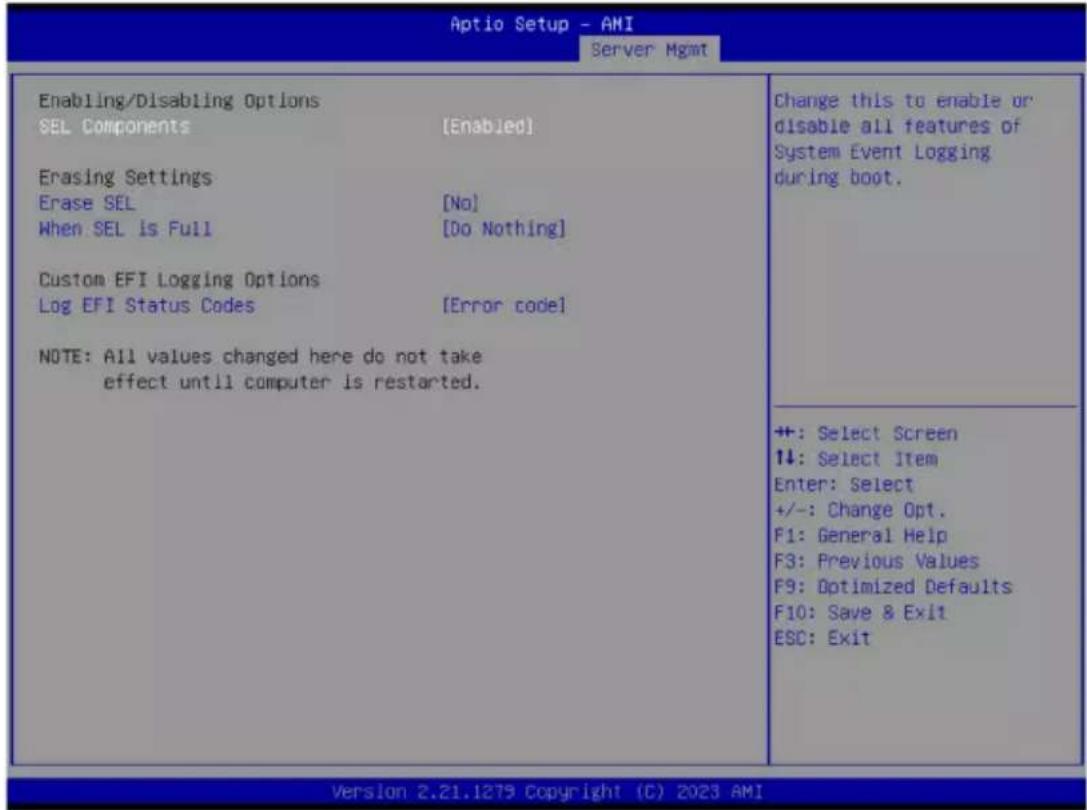Select the Log EFI Status Codes setting
1087x810 pixels.
pyautogui.click(x=147, y=306)
